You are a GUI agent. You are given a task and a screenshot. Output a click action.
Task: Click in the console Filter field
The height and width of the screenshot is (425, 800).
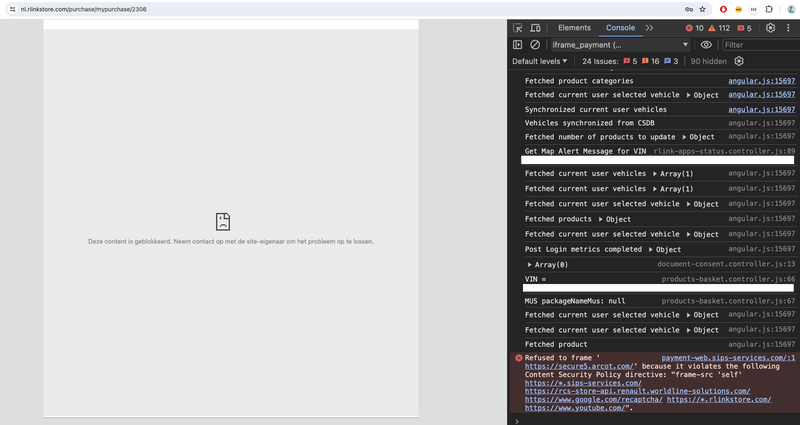tap(760, 45)
